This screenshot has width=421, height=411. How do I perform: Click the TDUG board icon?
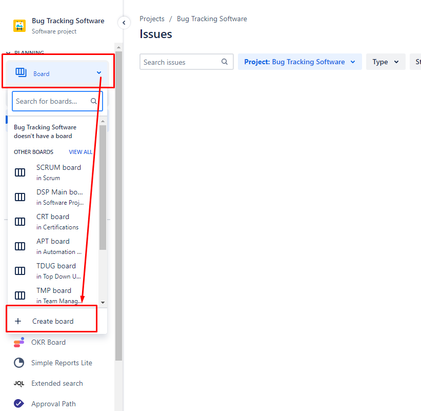(x=20, y=271)
